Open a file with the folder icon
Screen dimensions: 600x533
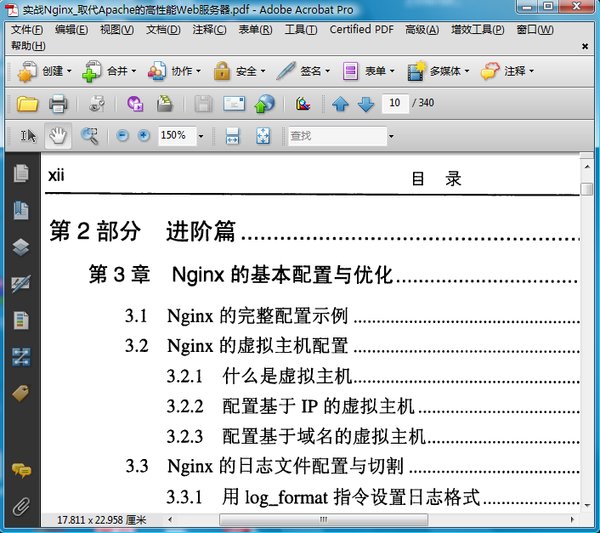(x=28, y=104)
